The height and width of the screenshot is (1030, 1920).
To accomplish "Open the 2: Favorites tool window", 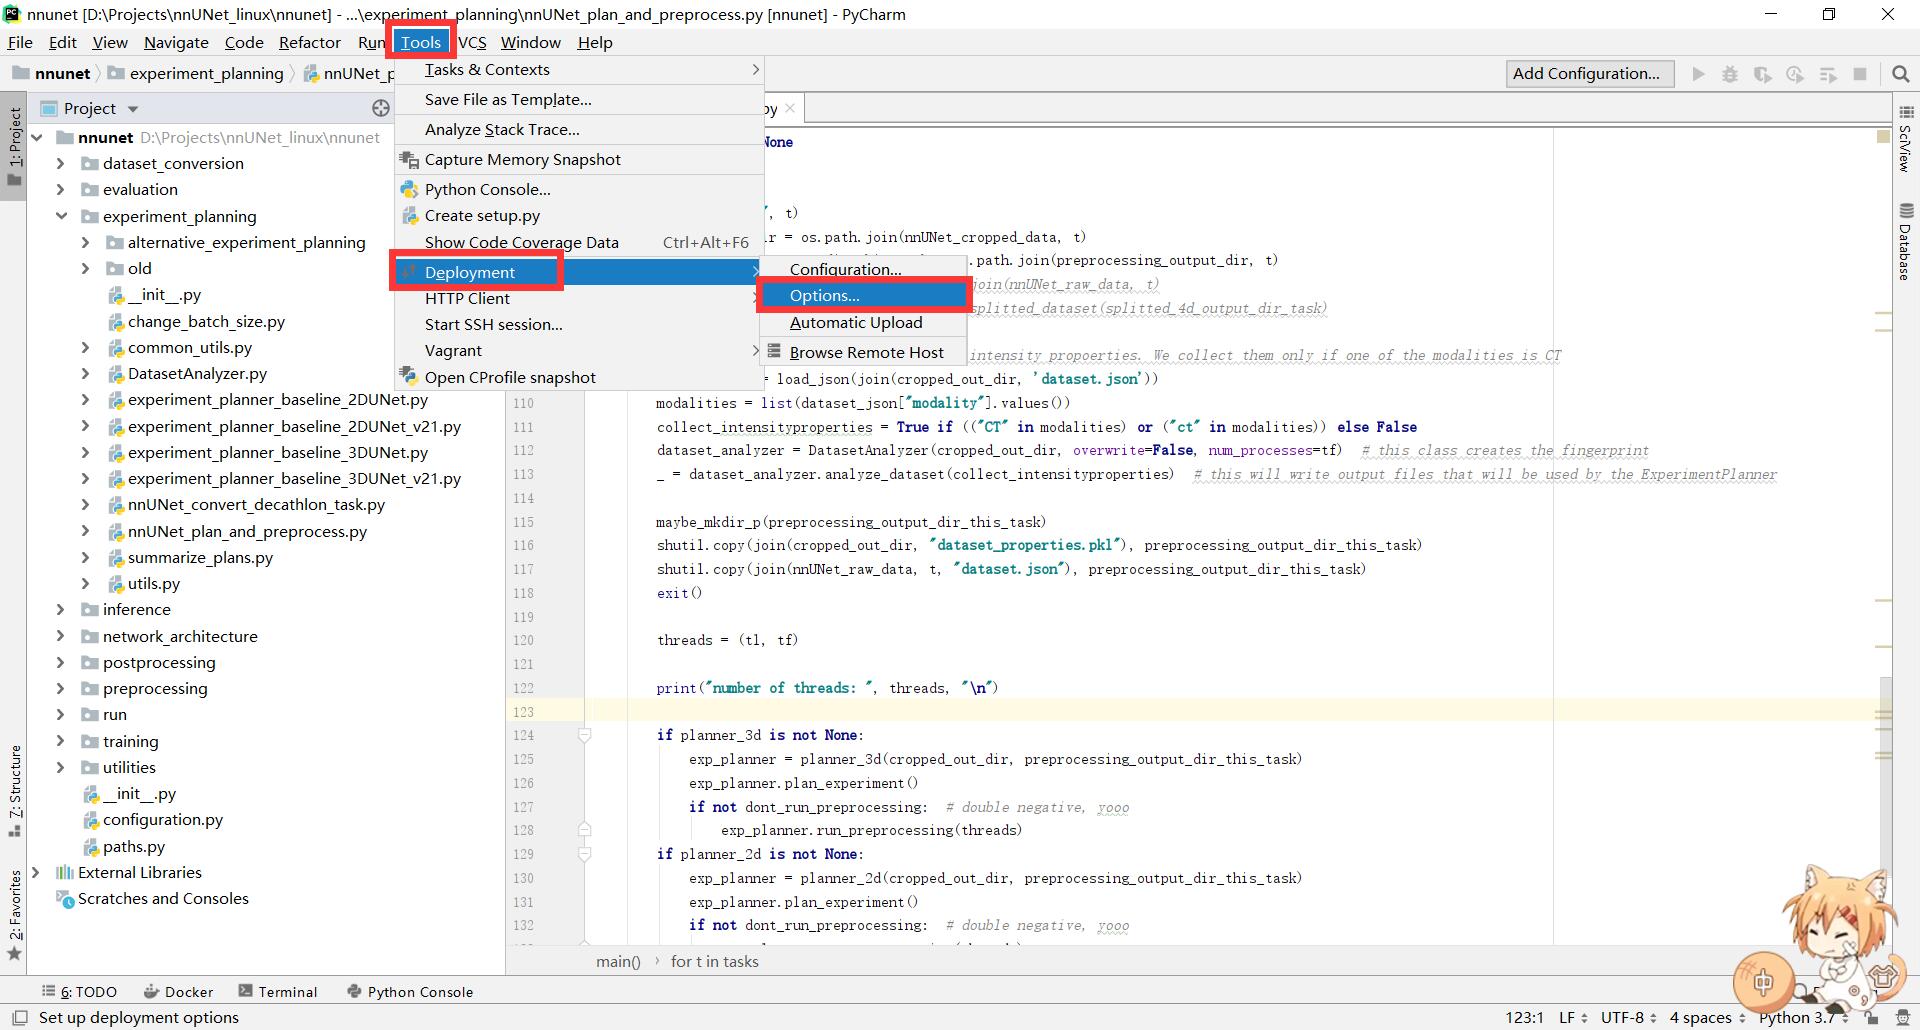I will (x=14, y=914).
